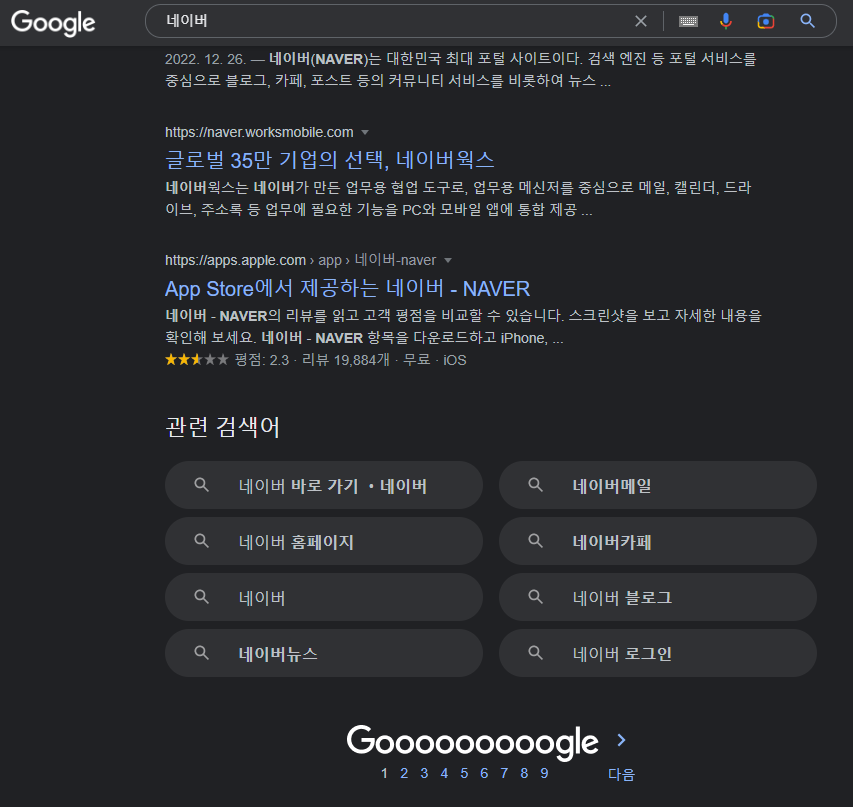Viewport: 853px width, 807px height.
Task: Click magnifier icon in 네이버메일 chip
Action: 535,485
